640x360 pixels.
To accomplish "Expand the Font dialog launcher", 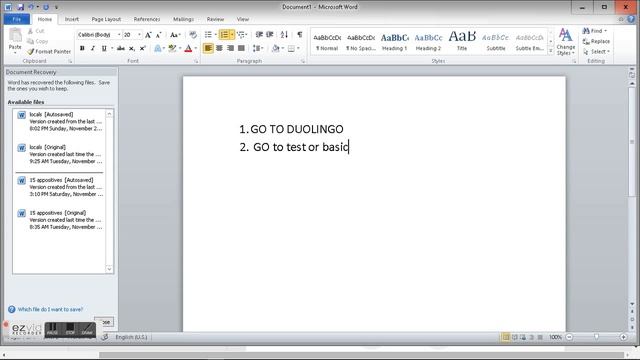I will pyautogui.click(x=196, y=61).
